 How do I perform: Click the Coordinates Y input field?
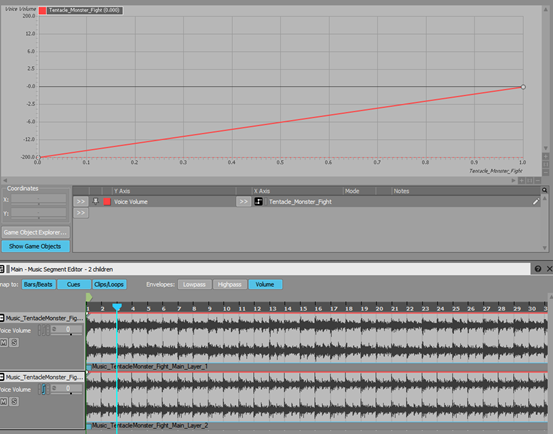pyautogui.click(x=38, y=212)
